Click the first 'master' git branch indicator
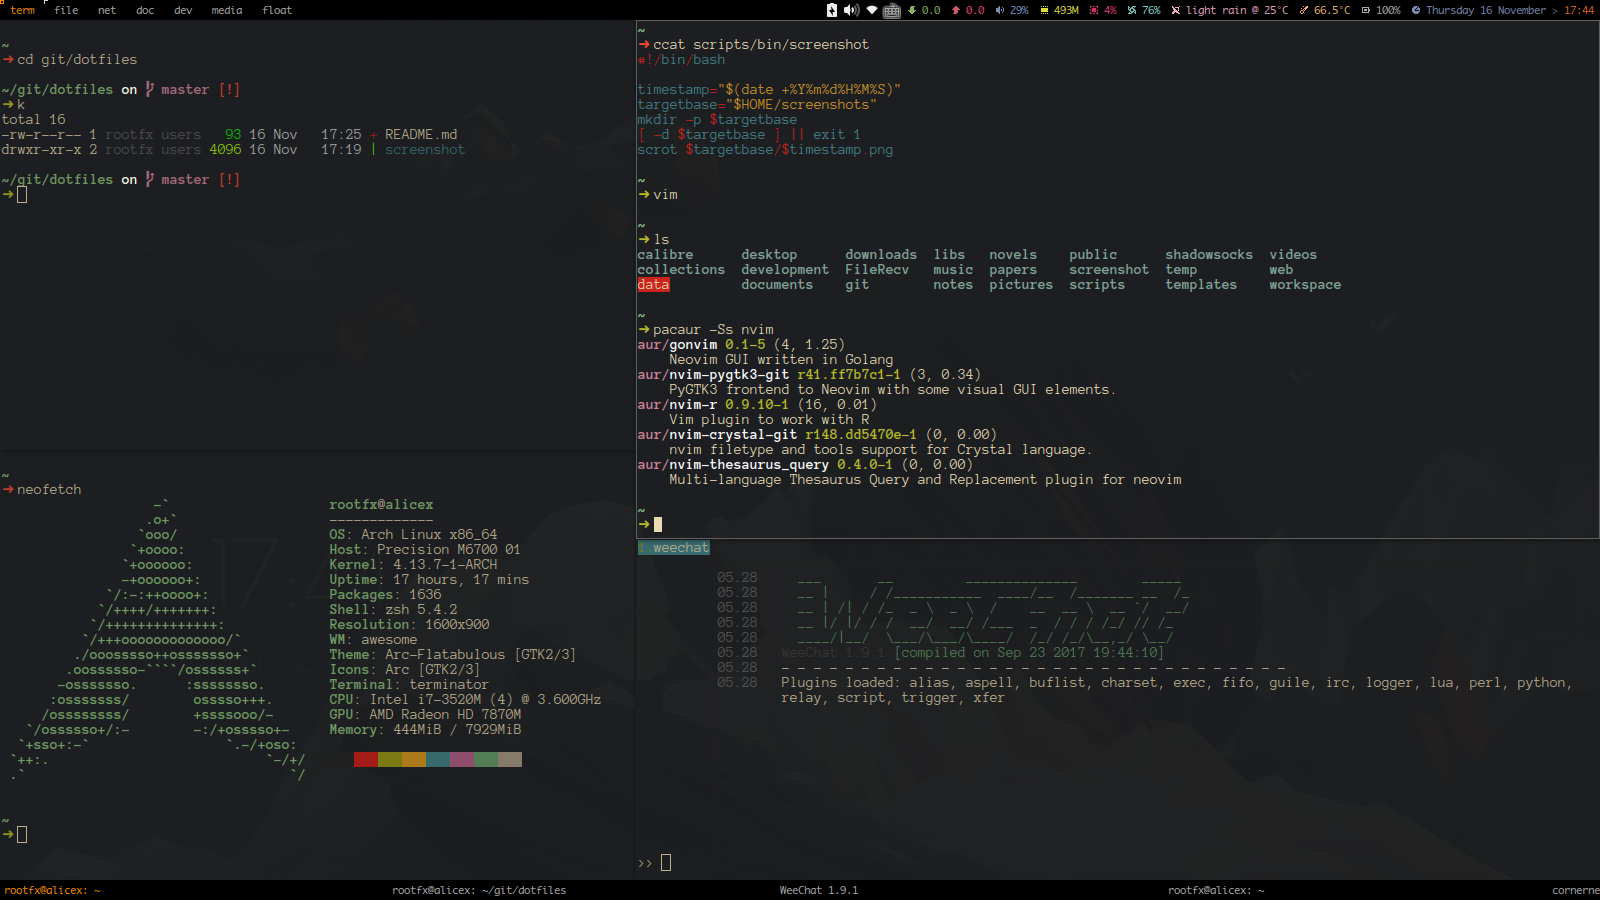Viewport: 1600px width, 900px height. [185, 90]
